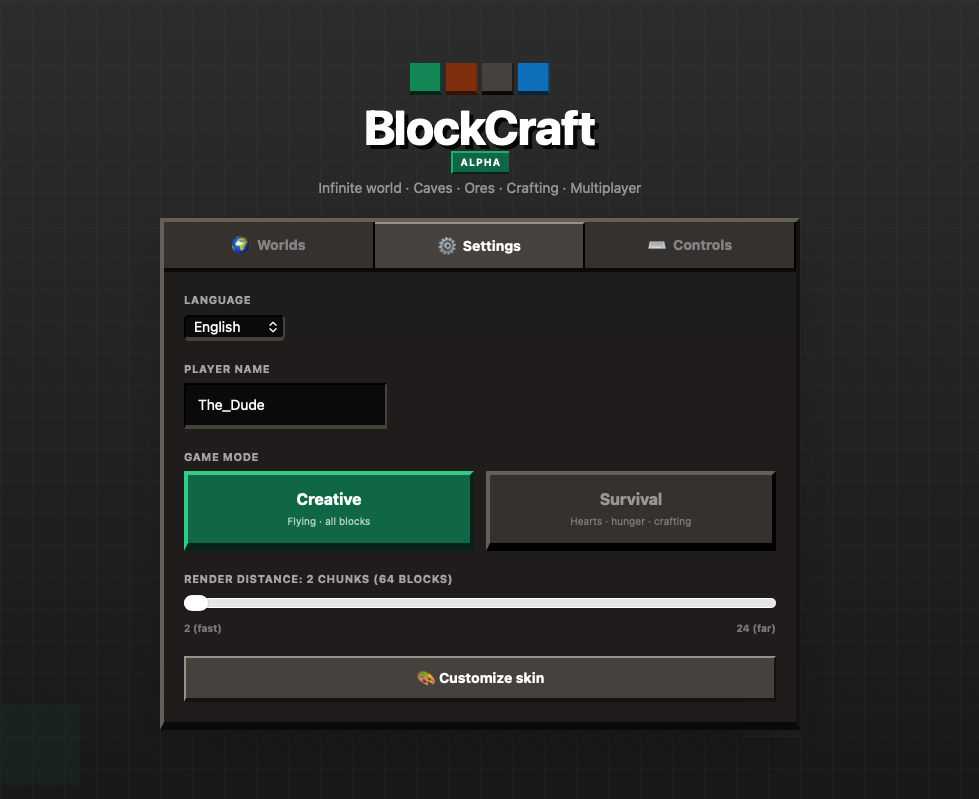This screenshot has height=799, width=979.
Task: Open the Worlds tab
Action: (x=269, y=245)
